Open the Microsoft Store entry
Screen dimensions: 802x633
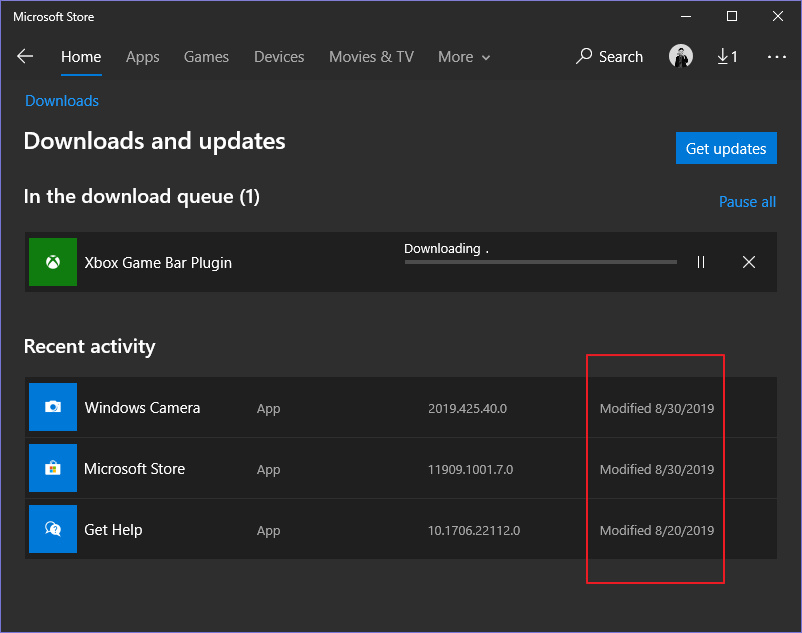[x=400, y=468]
